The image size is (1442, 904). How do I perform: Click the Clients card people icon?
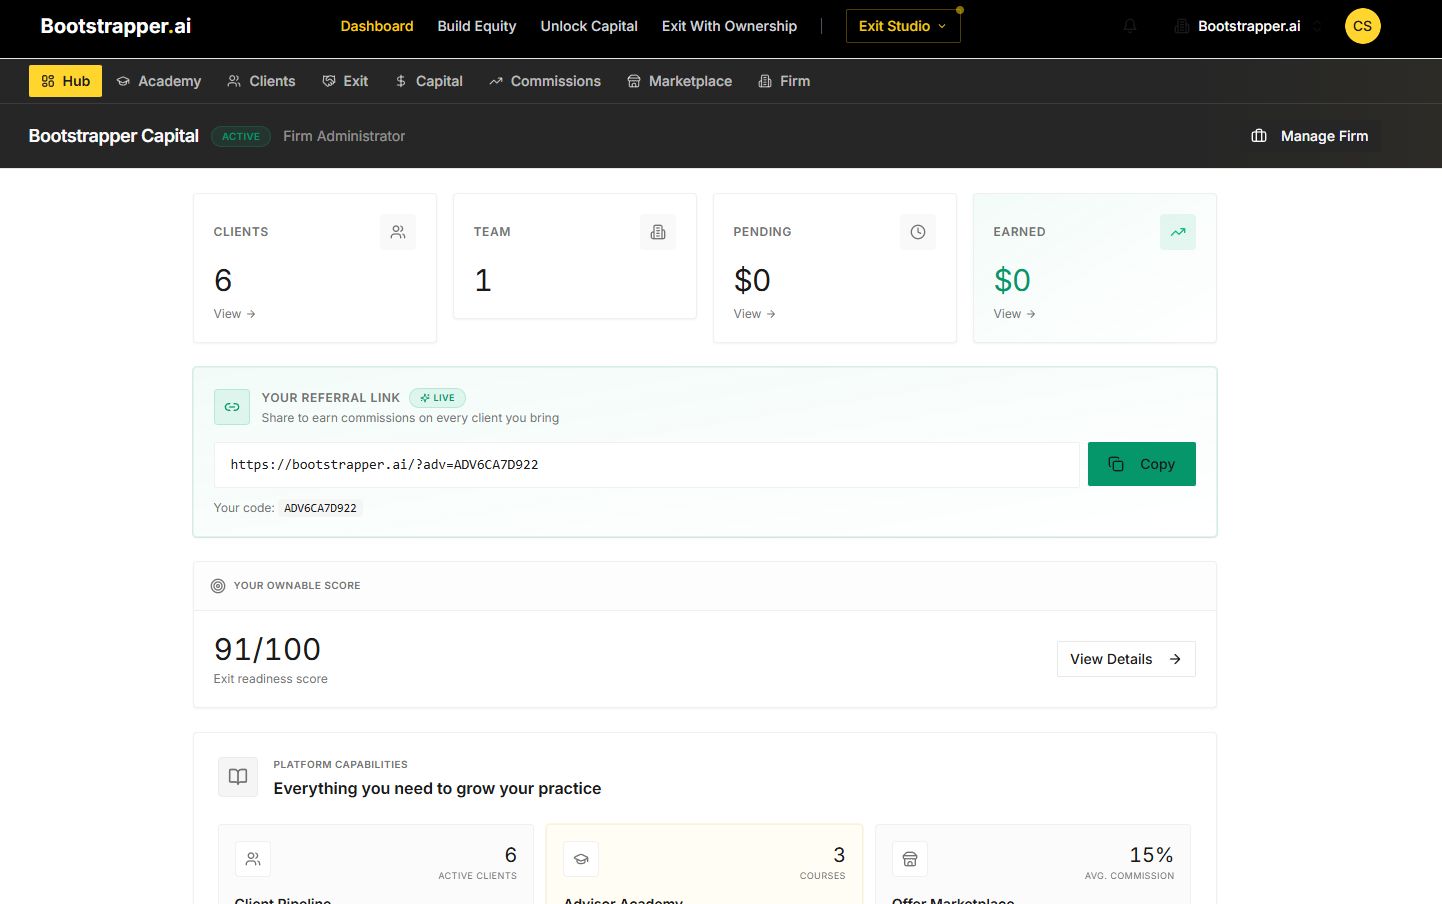[x=398, y=232]
